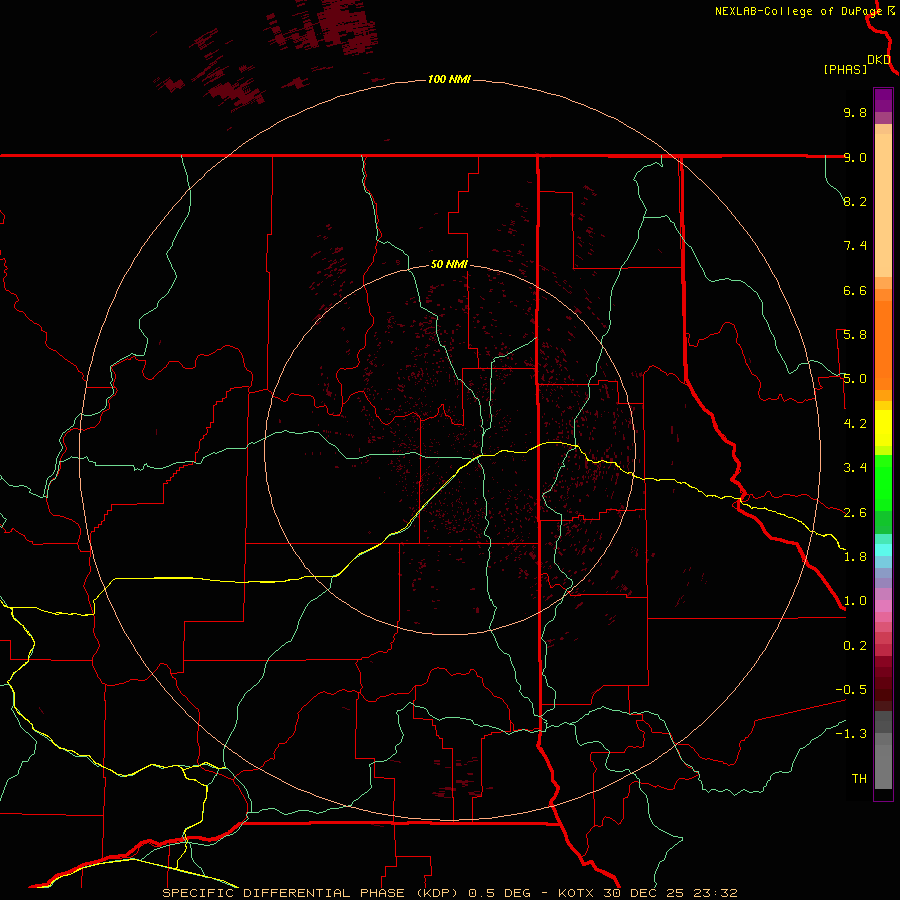Select the 4.2 scale value

(855, 424)
